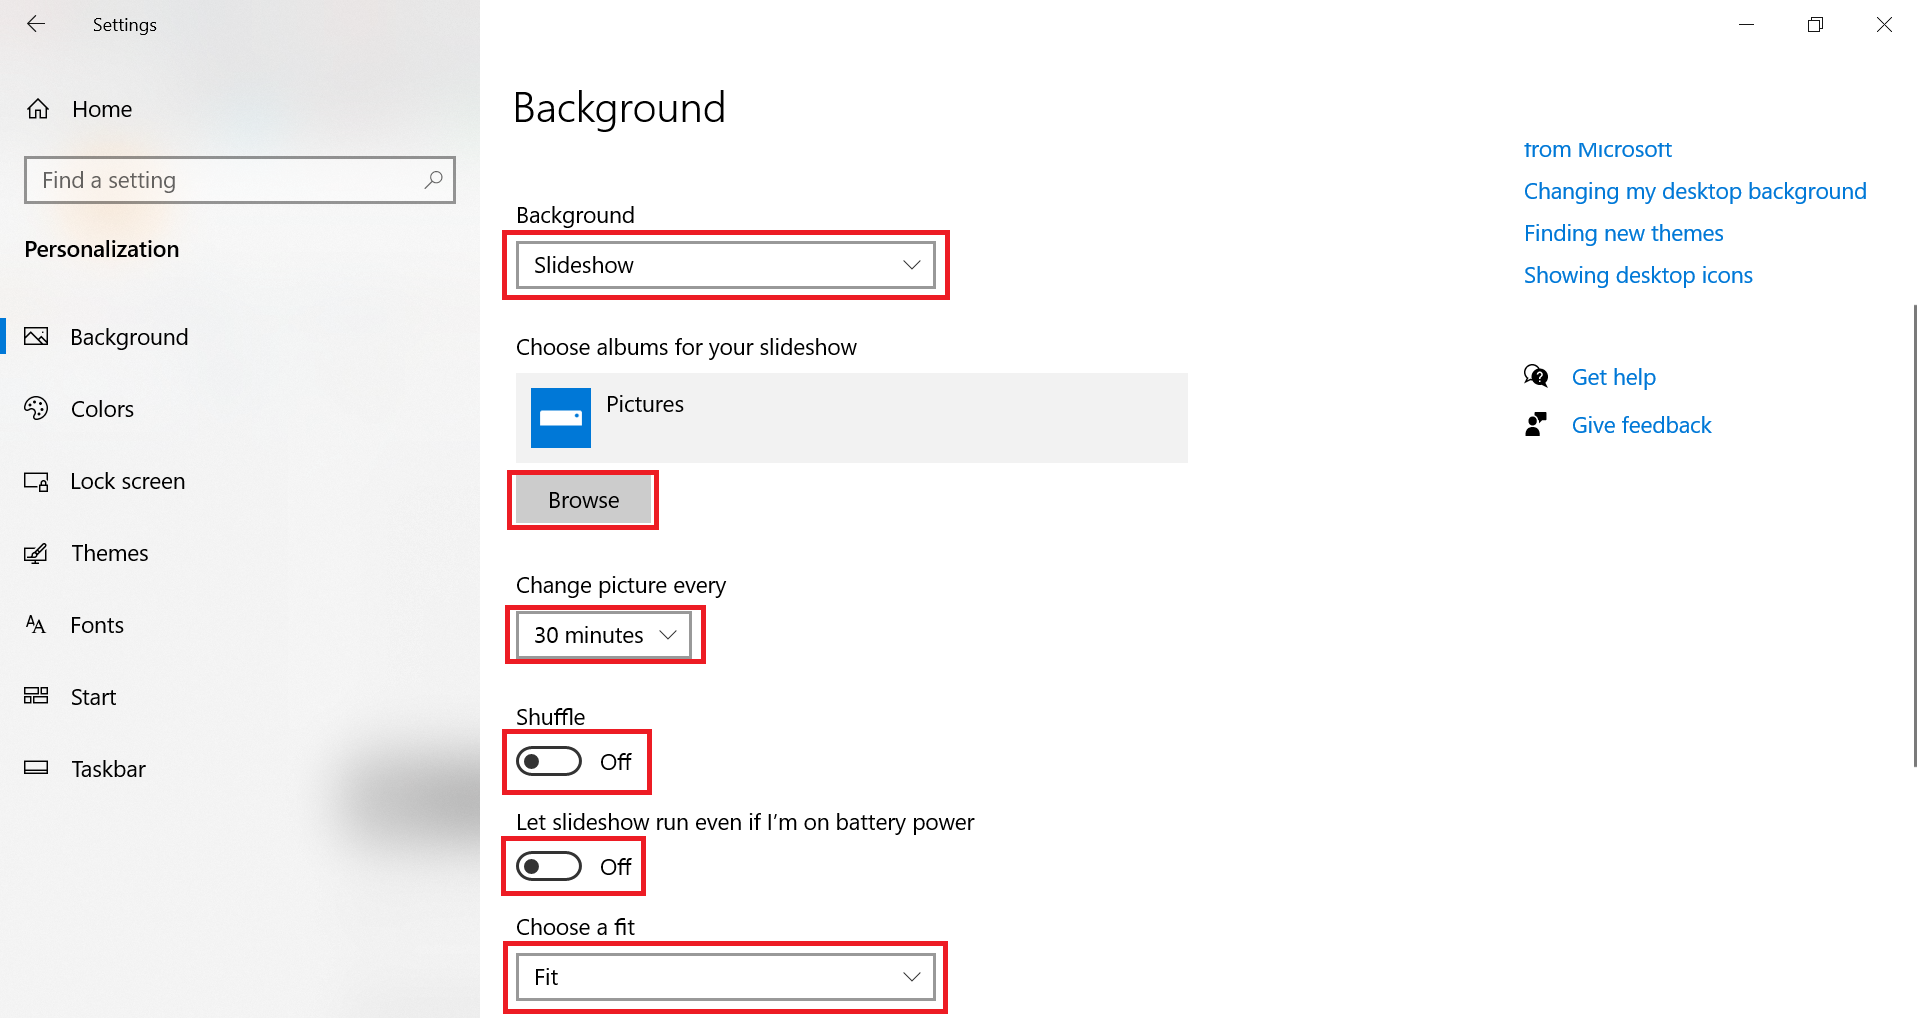1920x1018 pixels.
Task: Click the Fonts icon in sidebar
Action: point(36,625)
